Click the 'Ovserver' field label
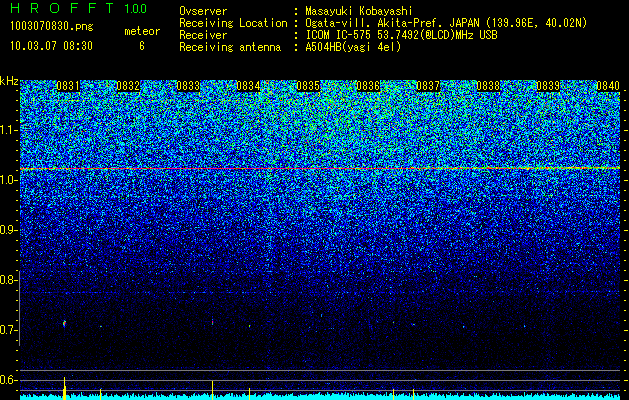This screenshot has width=629, height=400. pyautogui.click(x=203, y=11)
